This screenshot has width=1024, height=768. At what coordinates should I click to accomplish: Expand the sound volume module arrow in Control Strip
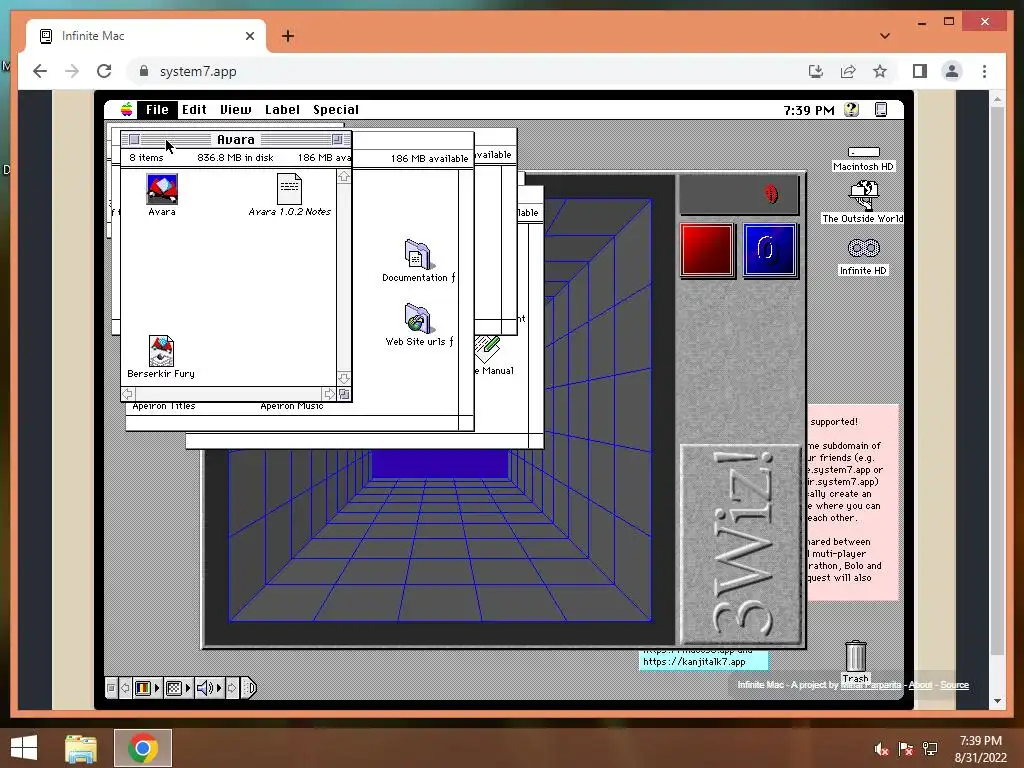(x=219, y=688)
